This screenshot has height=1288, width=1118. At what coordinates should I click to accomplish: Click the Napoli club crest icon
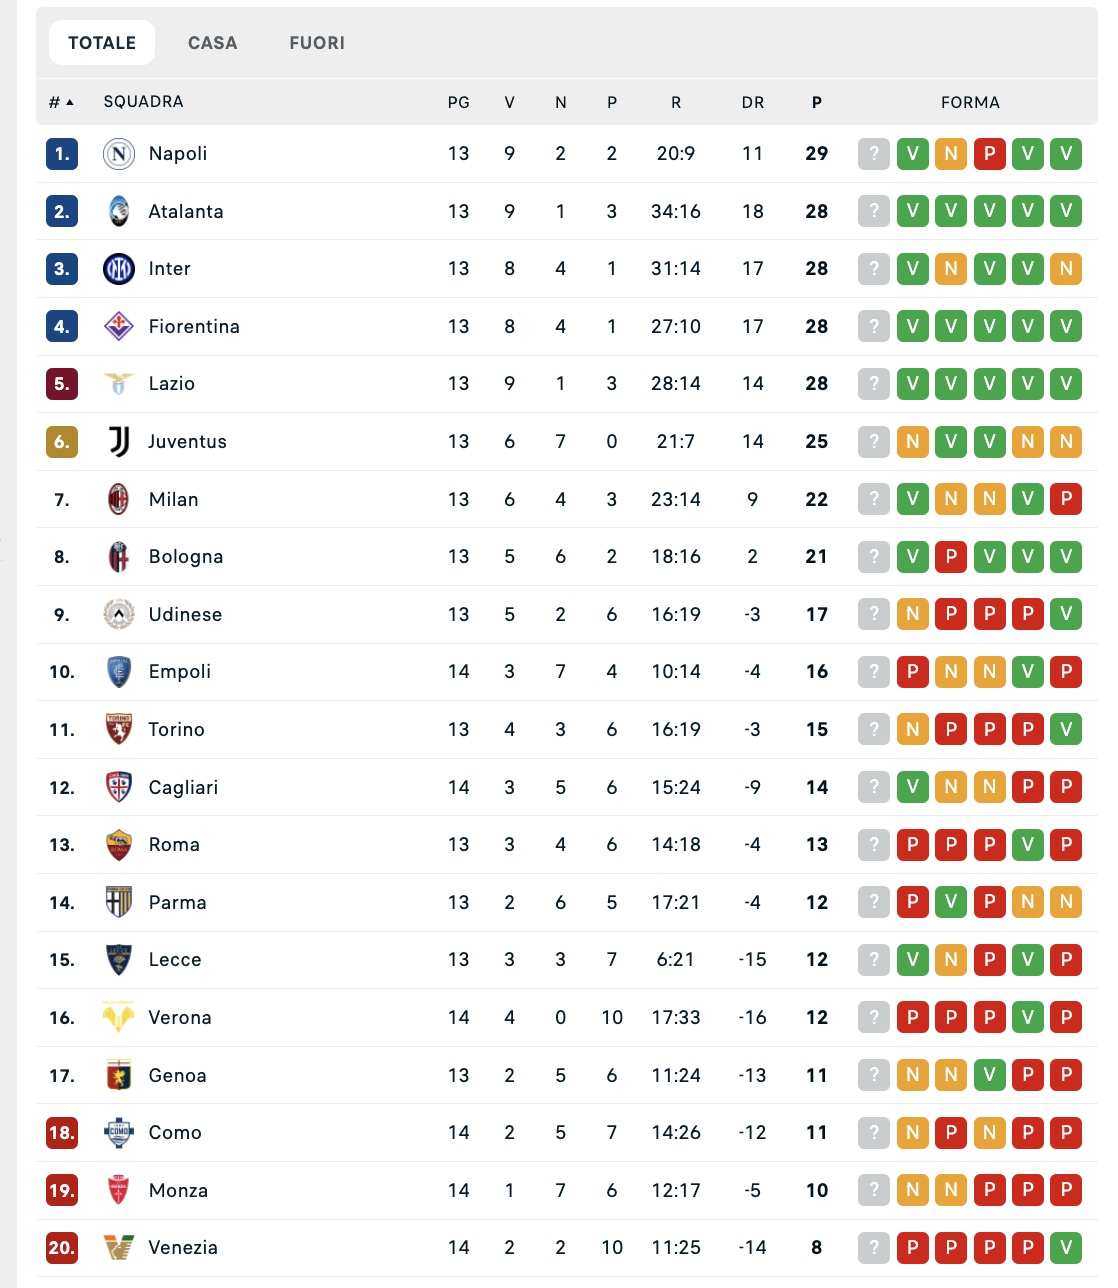pos(119,154)
